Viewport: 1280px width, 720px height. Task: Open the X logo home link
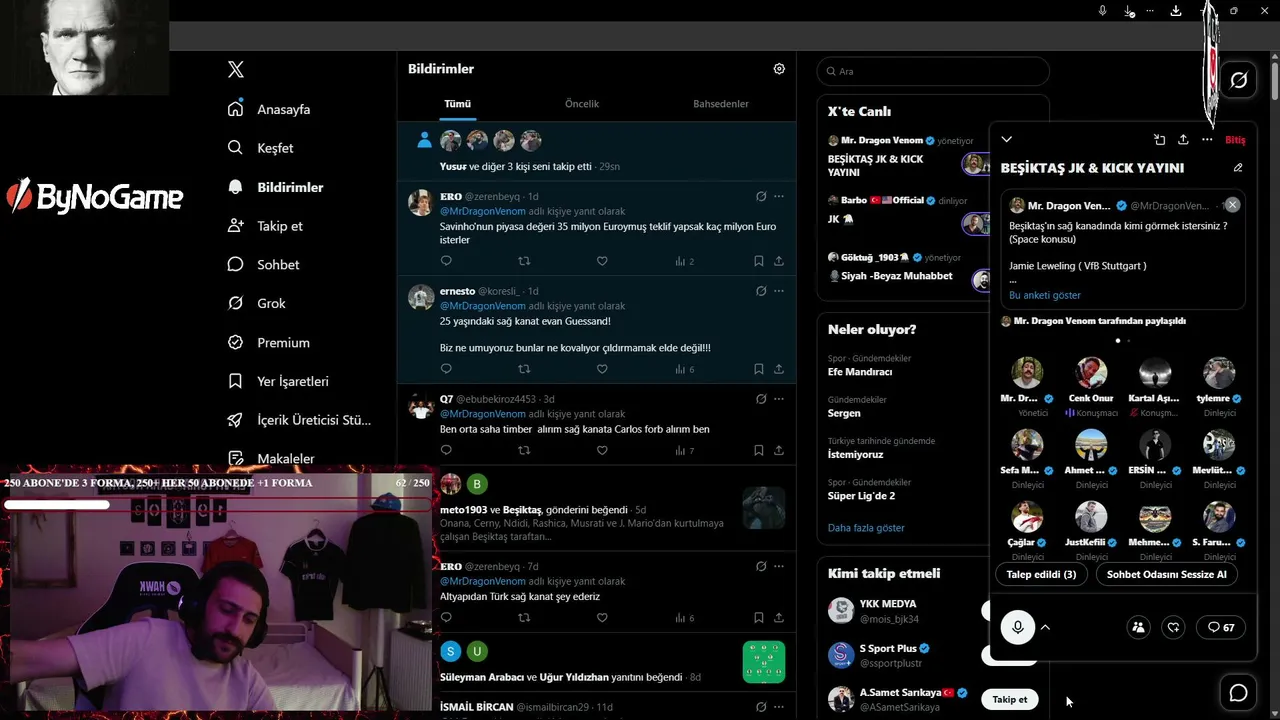pyautogui.click(x=236, y=70)
